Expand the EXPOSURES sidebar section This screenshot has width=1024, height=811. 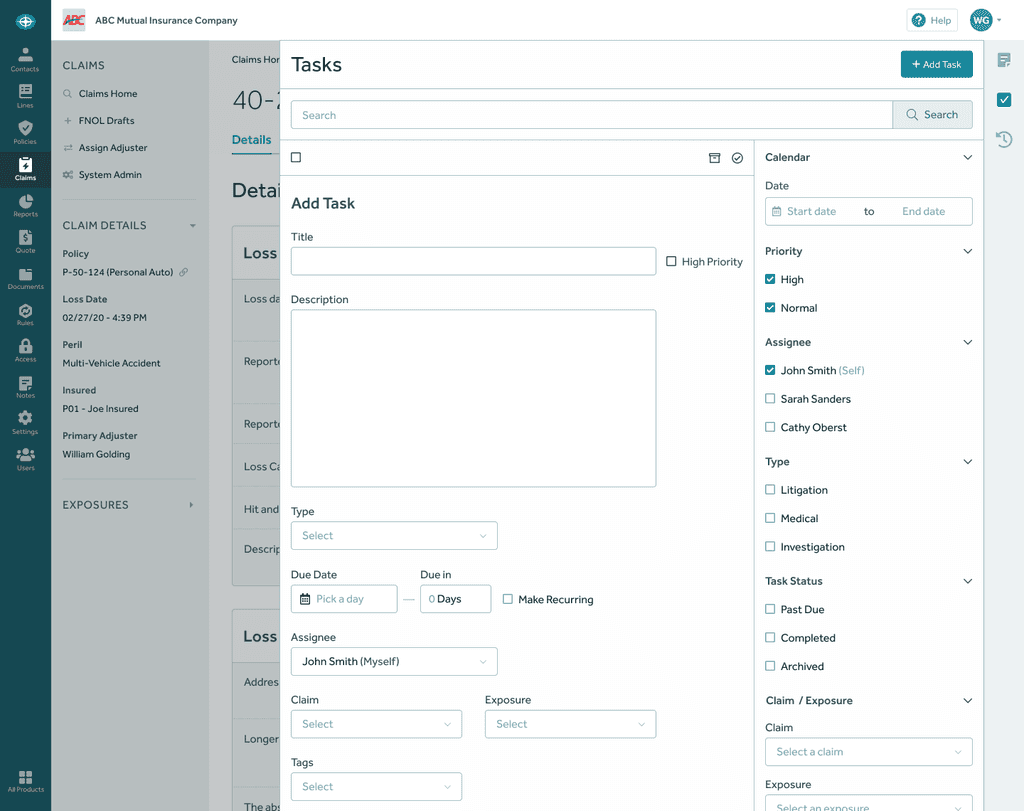(x=191, y=505)
